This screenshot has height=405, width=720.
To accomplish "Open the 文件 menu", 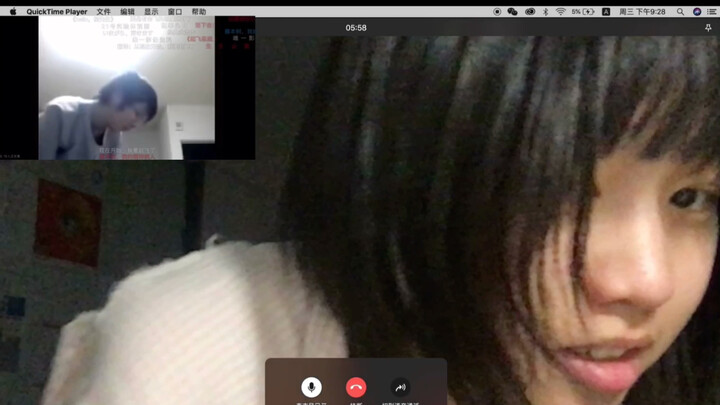I will (x=104, y=11).
